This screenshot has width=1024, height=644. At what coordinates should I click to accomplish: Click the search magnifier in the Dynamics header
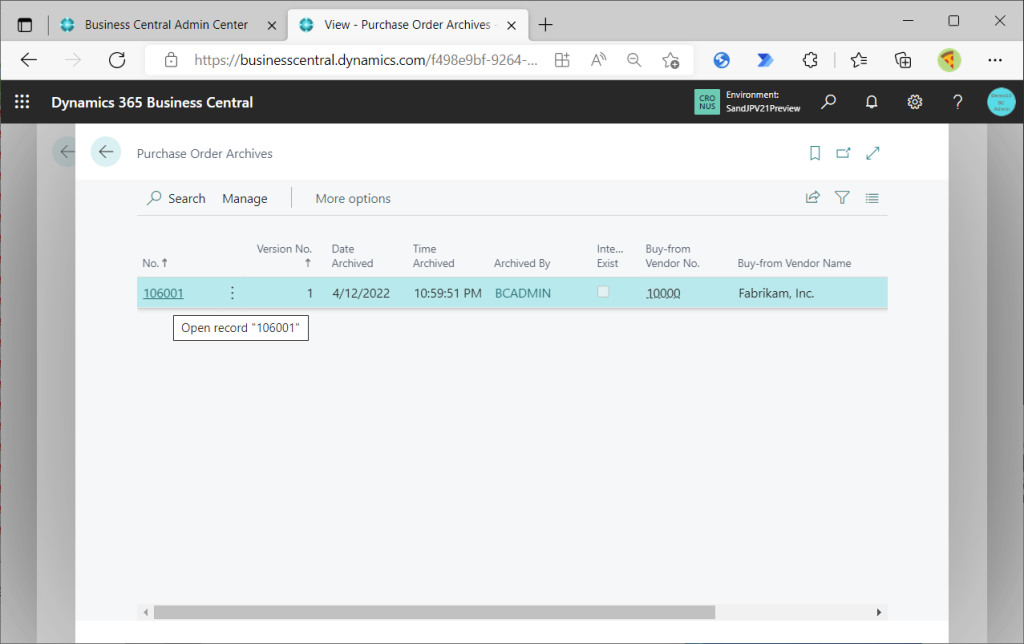829,102
